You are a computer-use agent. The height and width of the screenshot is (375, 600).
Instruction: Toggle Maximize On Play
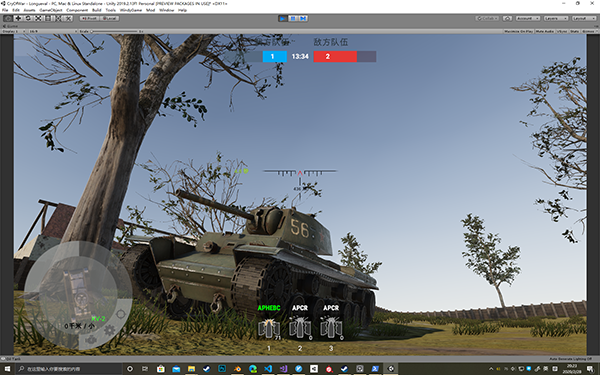click(x=518, y=31)
